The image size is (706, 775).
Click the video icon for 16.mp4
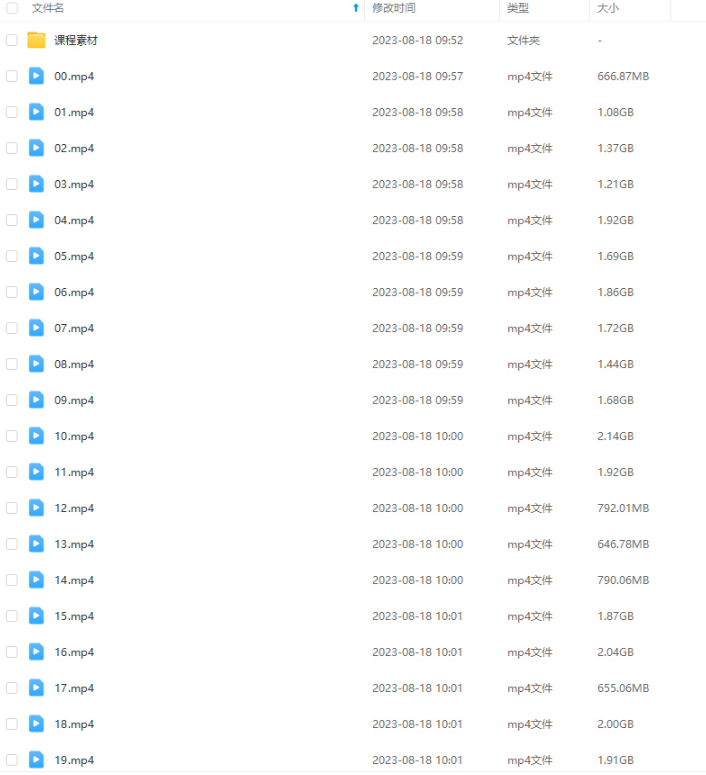(x=36, y=652)
